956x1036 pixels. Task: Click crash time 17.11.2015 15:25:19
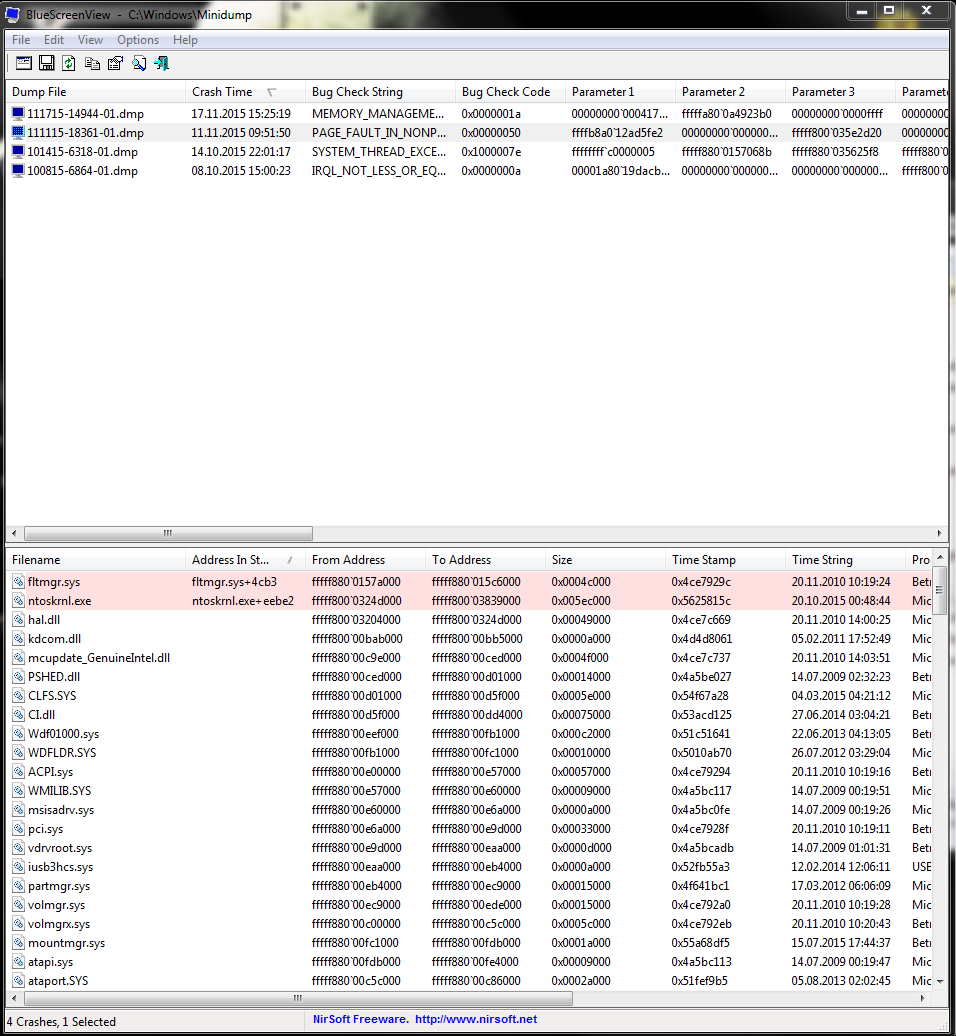(x=241, y=114)
